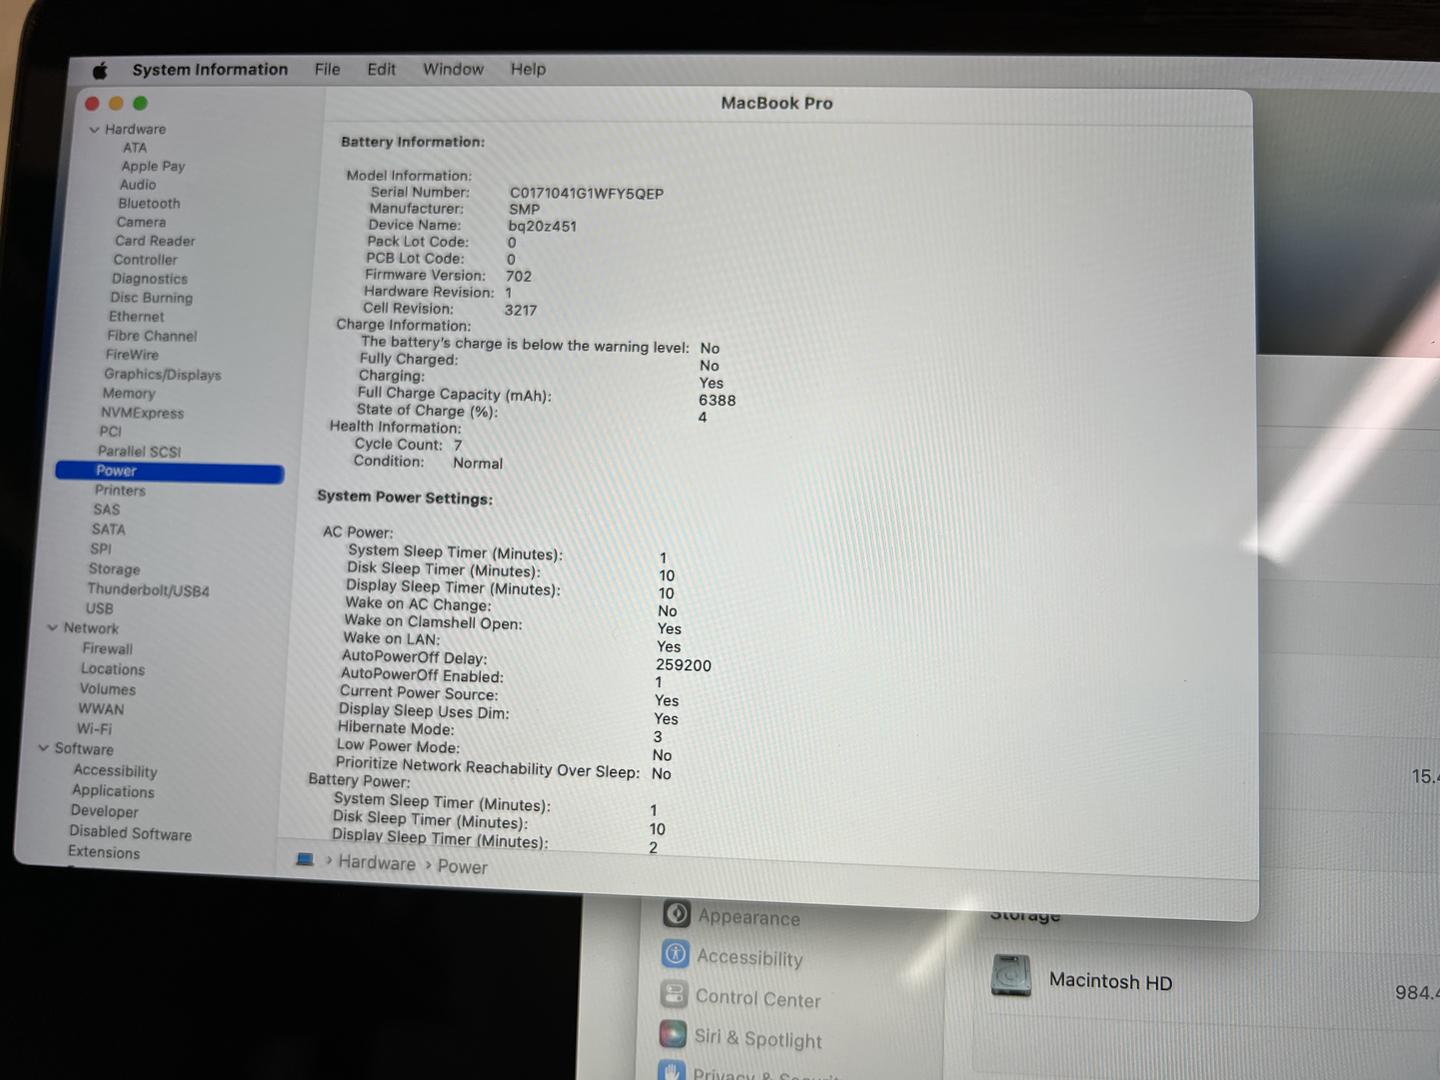Screen dimensions: 1440x1080
Task: Collapse the Software section in sidebar
Action: tap(43, 748)
